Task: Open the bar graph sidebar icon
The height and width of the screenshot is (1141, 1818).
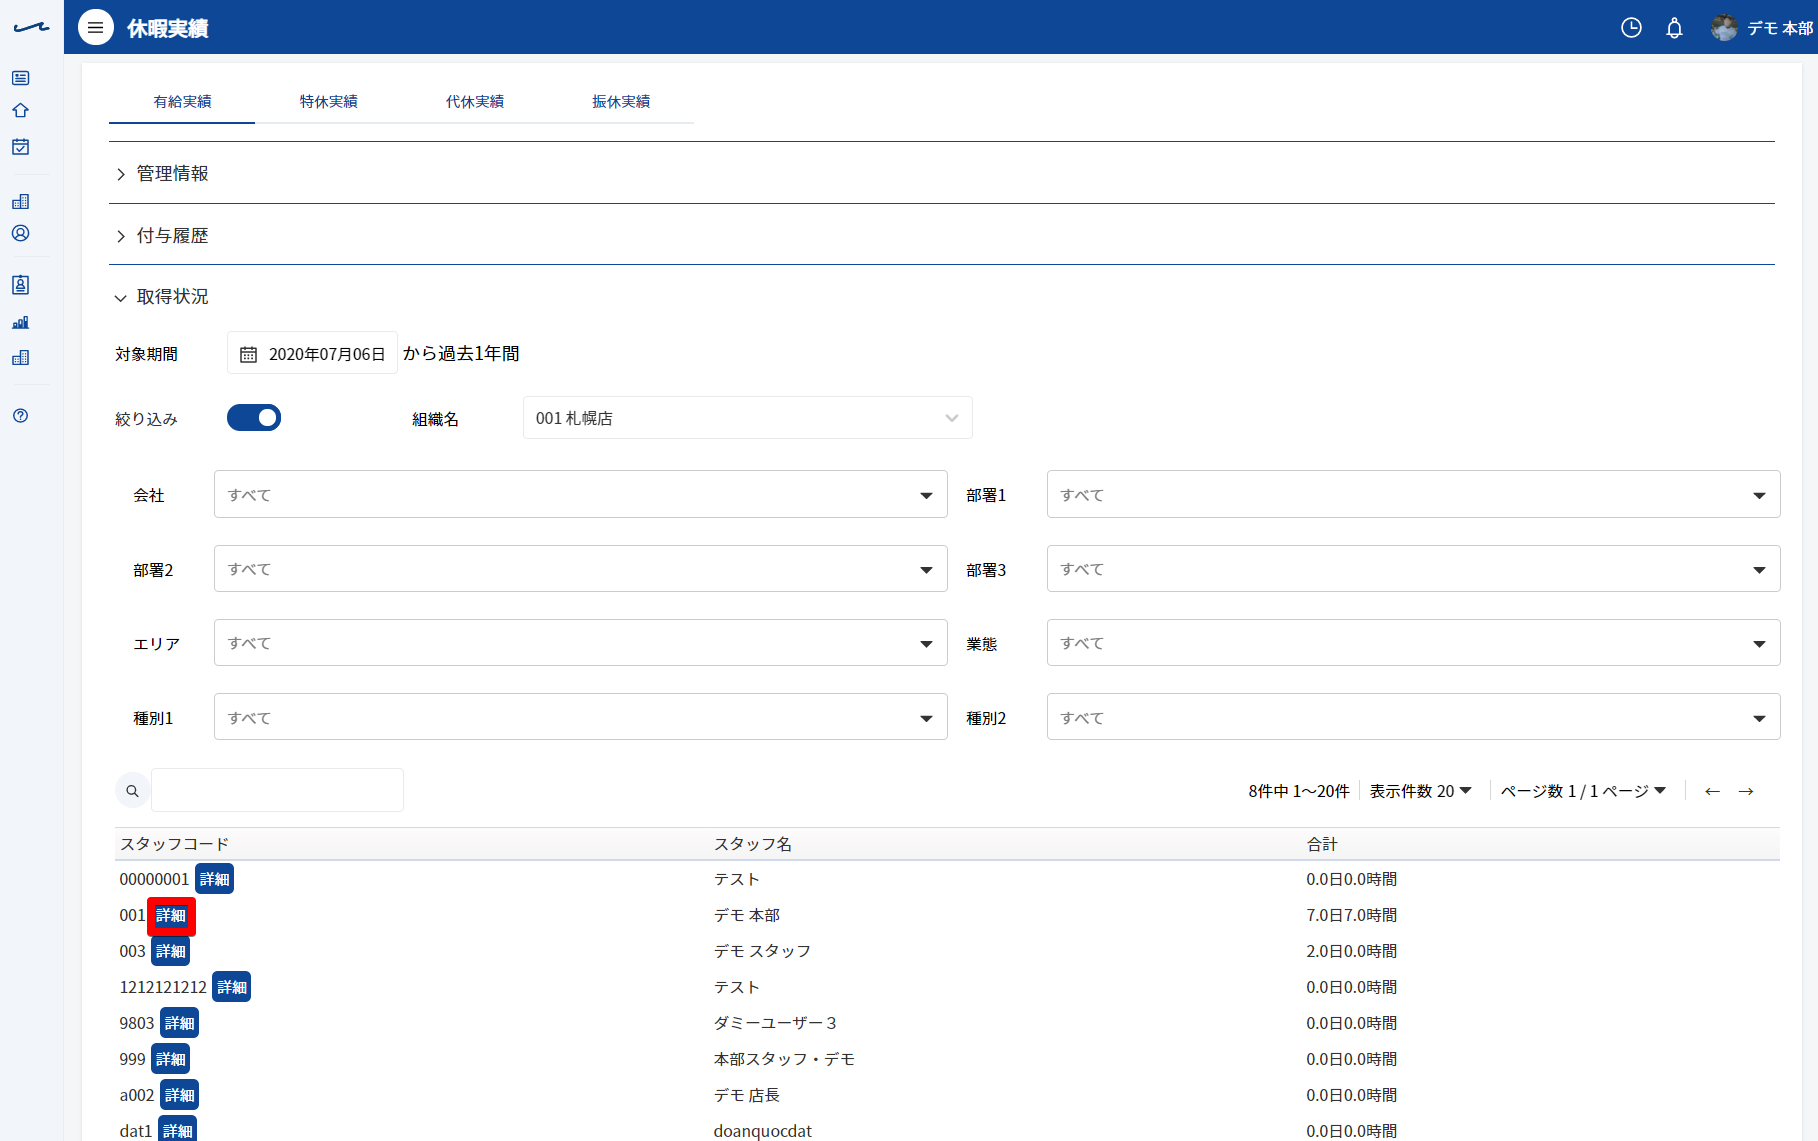Action: coord(20,322)
